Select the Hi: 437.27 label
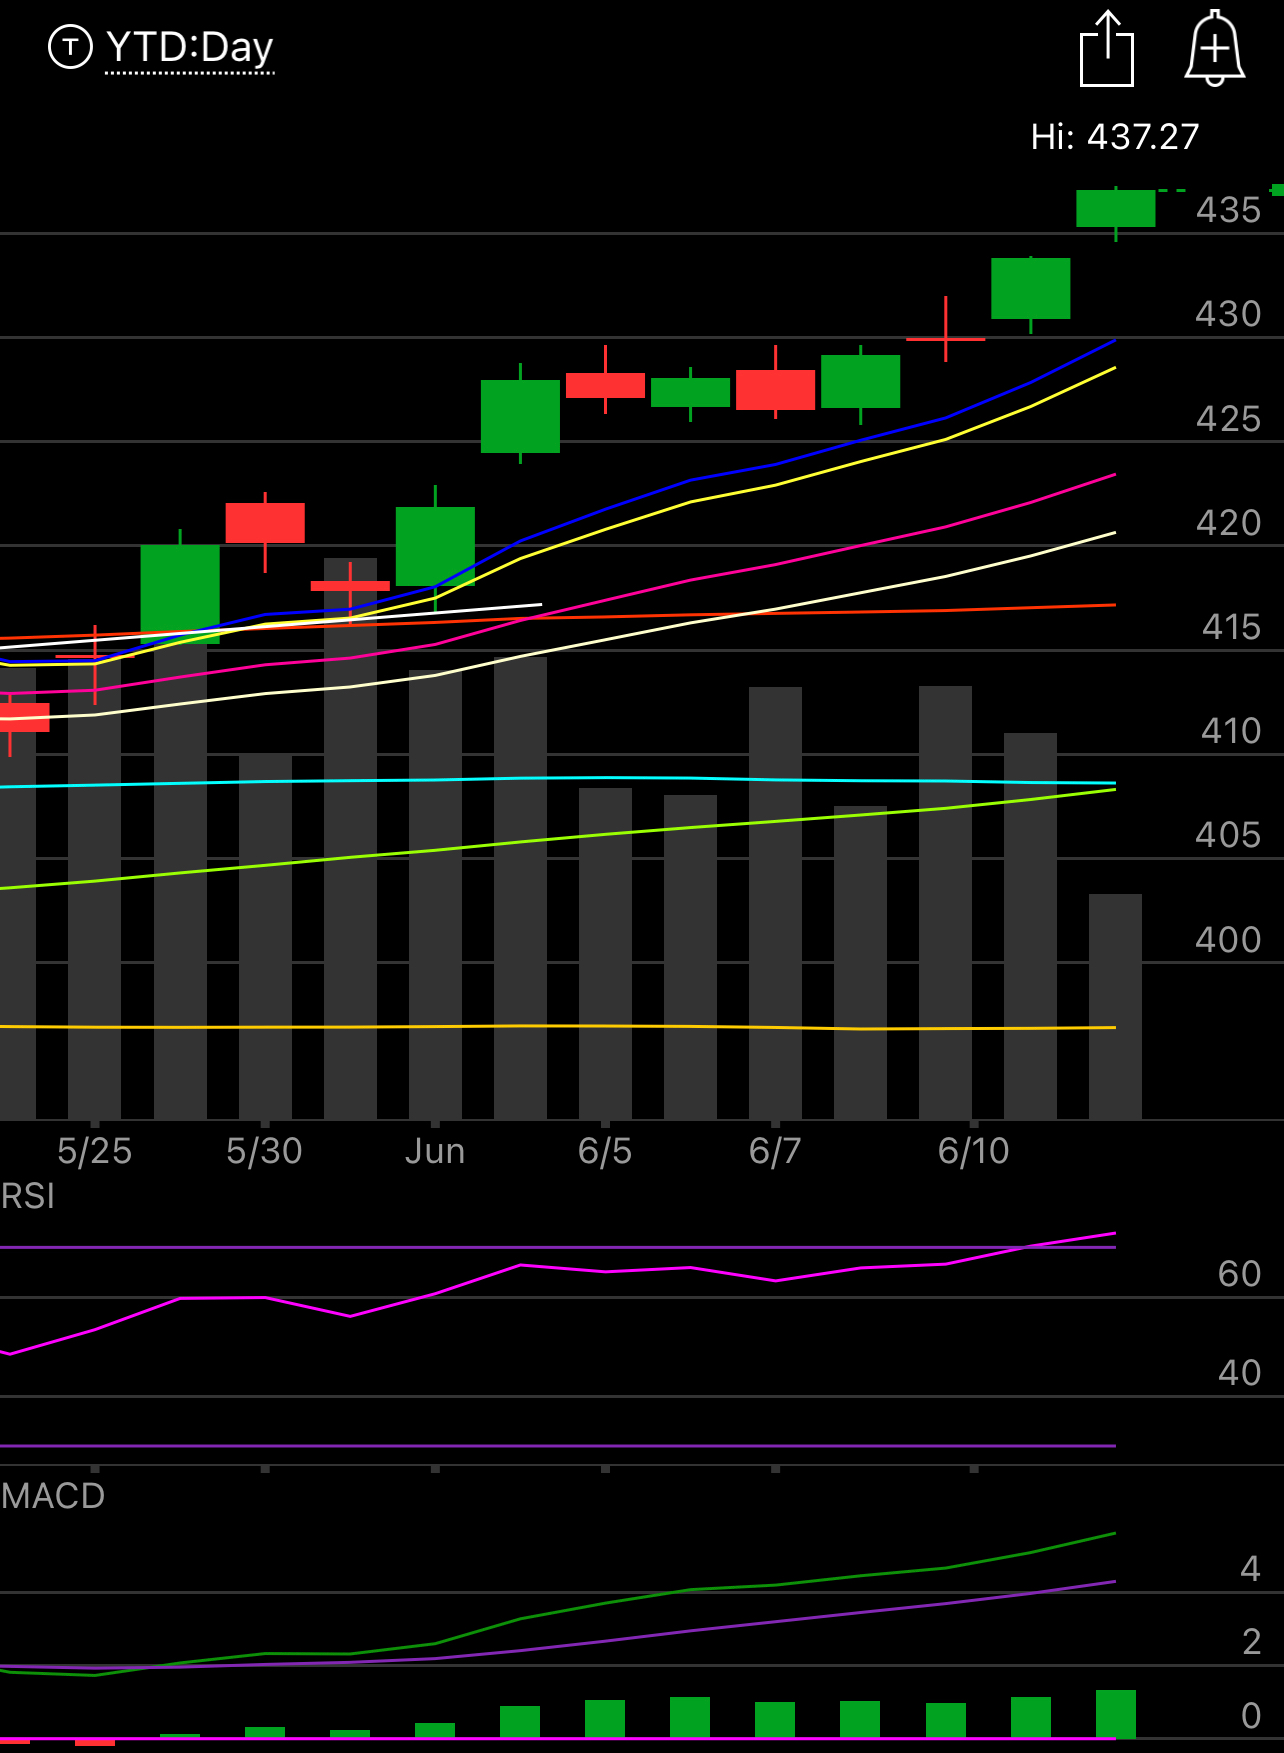Image resolution: width=1284 pixels, height=1753 pixels. (1115, 137)
